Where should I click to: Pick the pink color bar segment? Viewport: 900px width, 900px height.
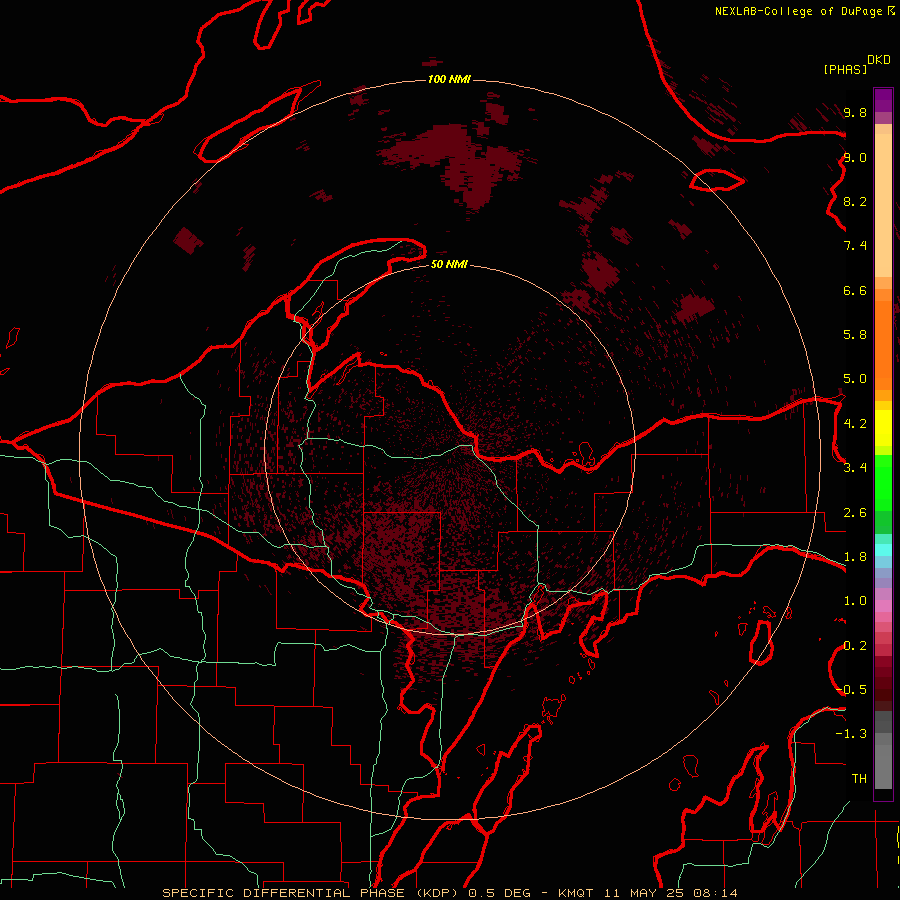point(883,606)
